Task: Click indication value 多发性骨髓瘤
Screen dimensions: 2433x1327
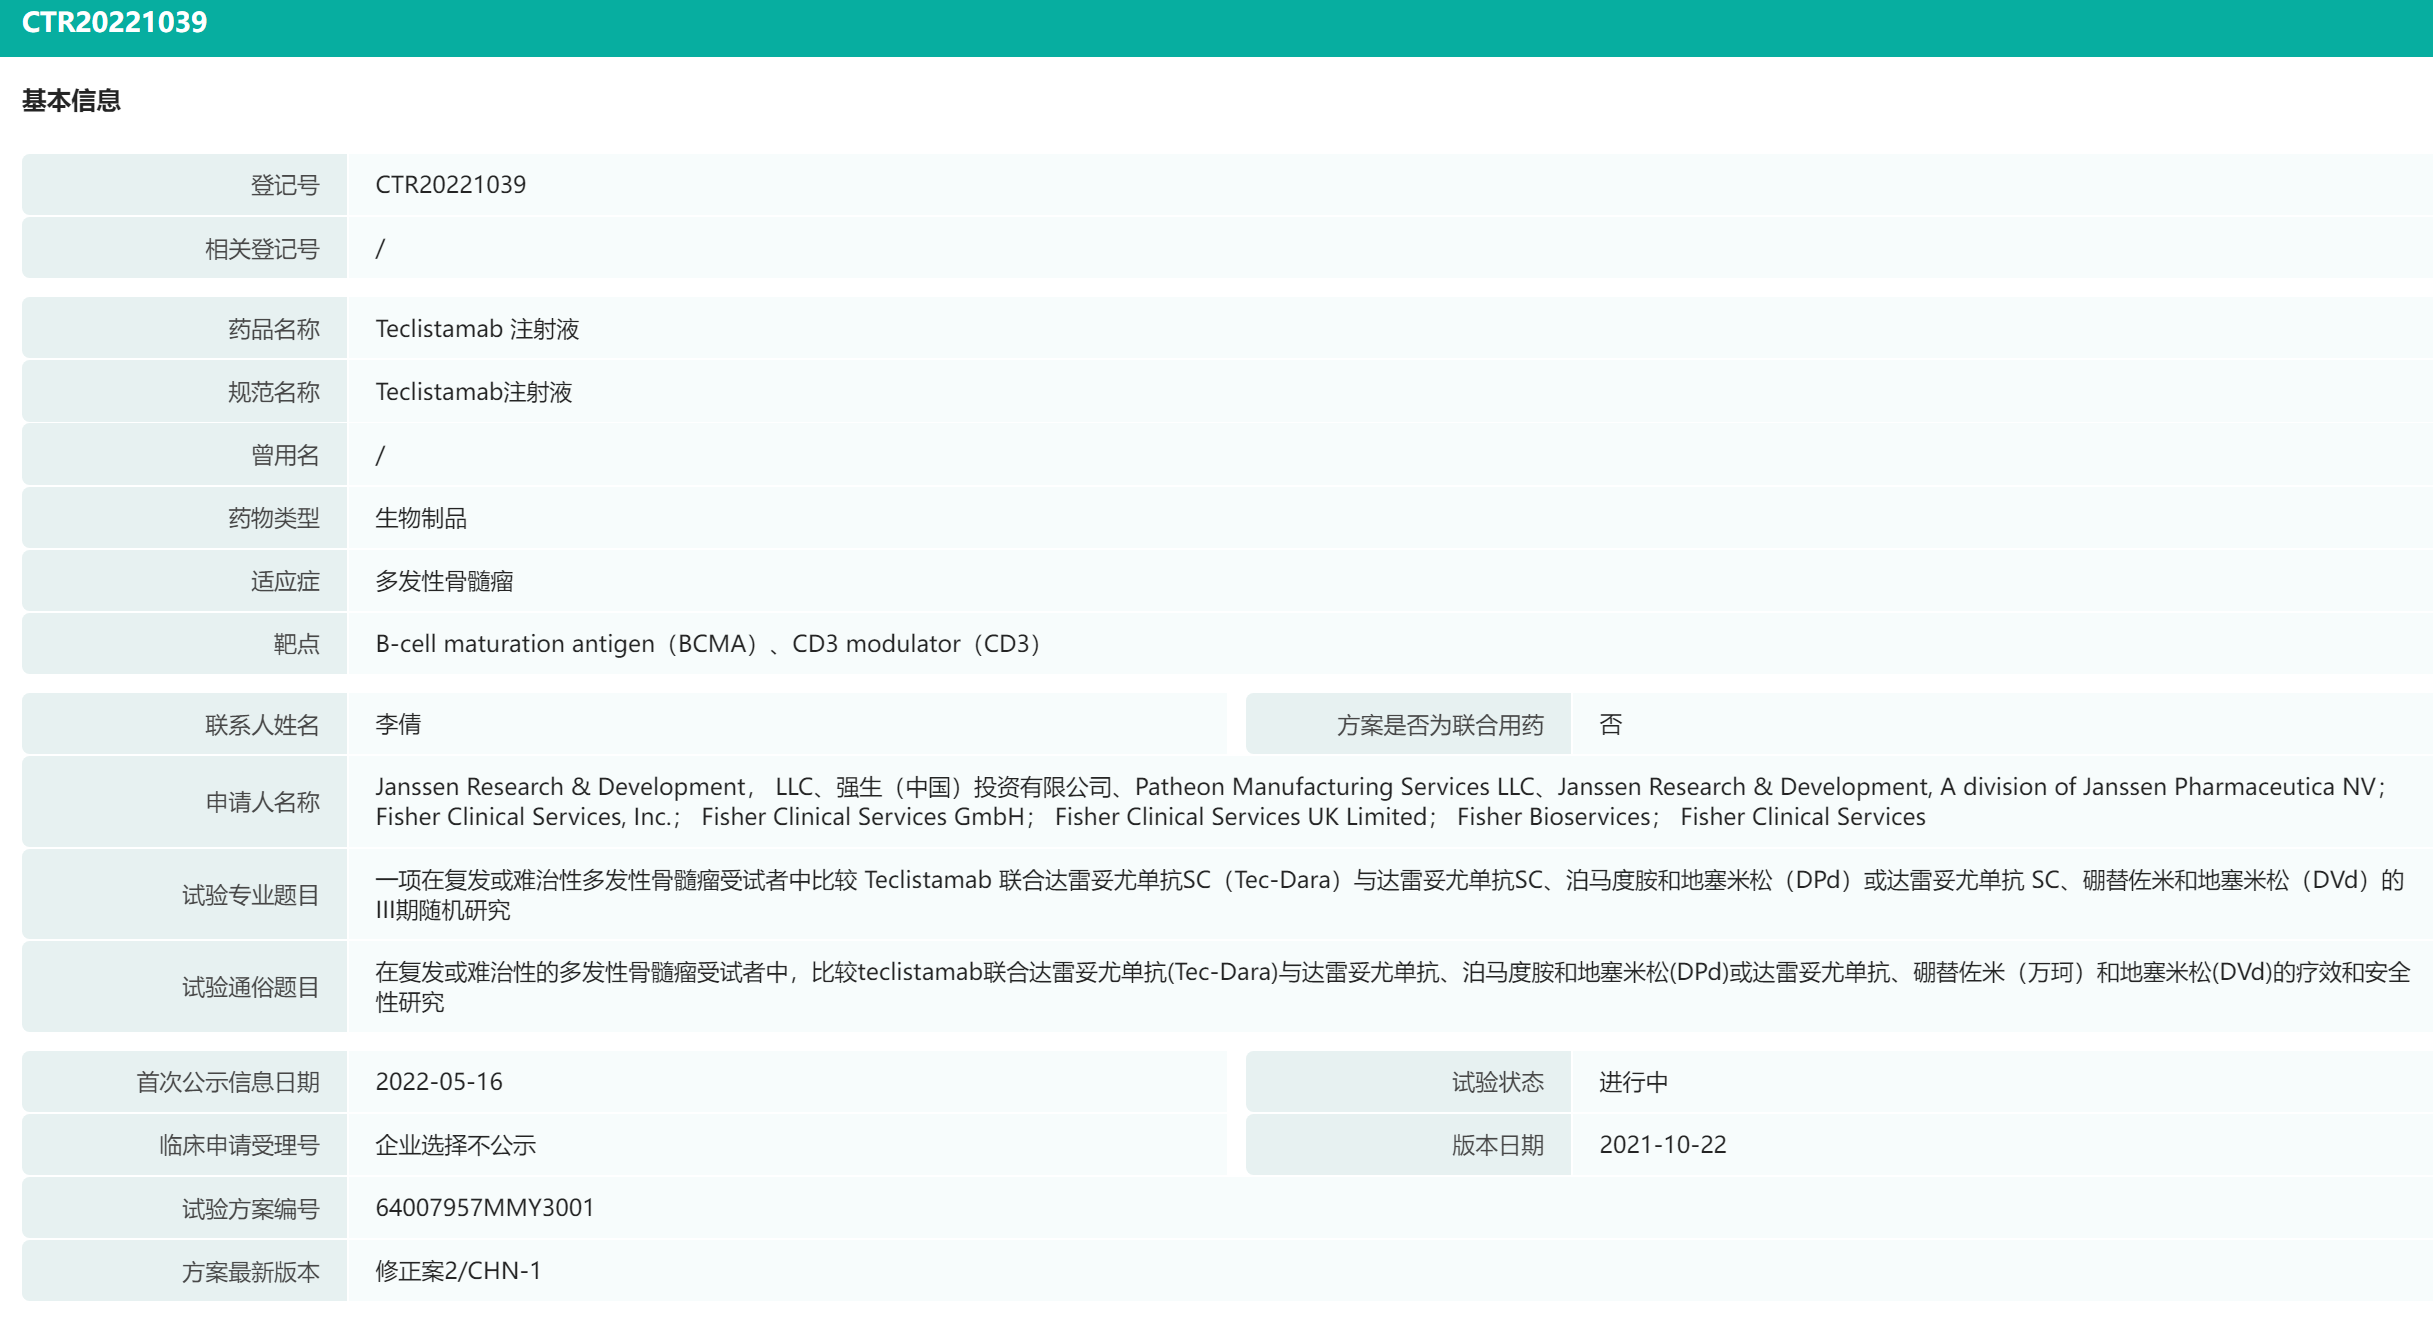Action: tap(444, 581)
